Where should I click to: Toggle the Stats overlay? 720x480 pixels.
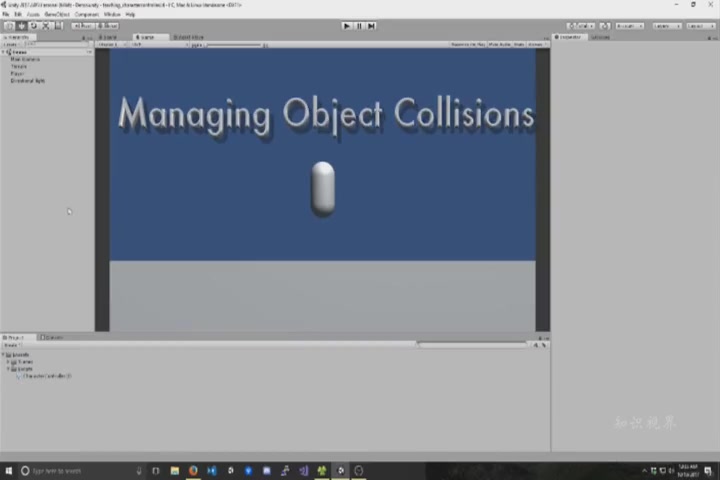point(518,44)
